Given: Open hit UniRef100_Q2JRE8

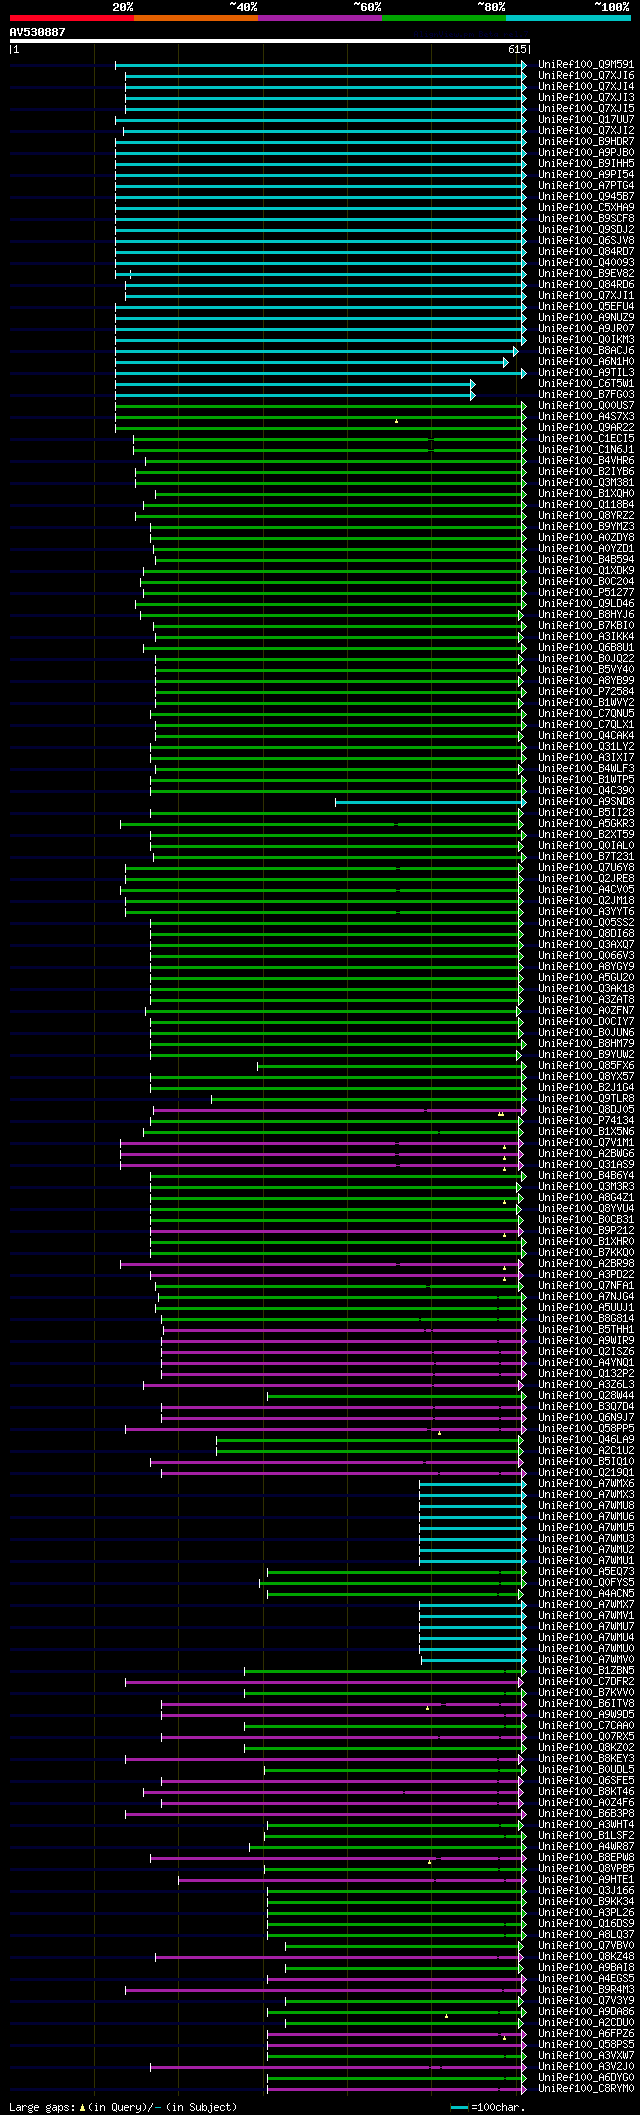Looking at the screenshot, I should (x=586, y=878).
